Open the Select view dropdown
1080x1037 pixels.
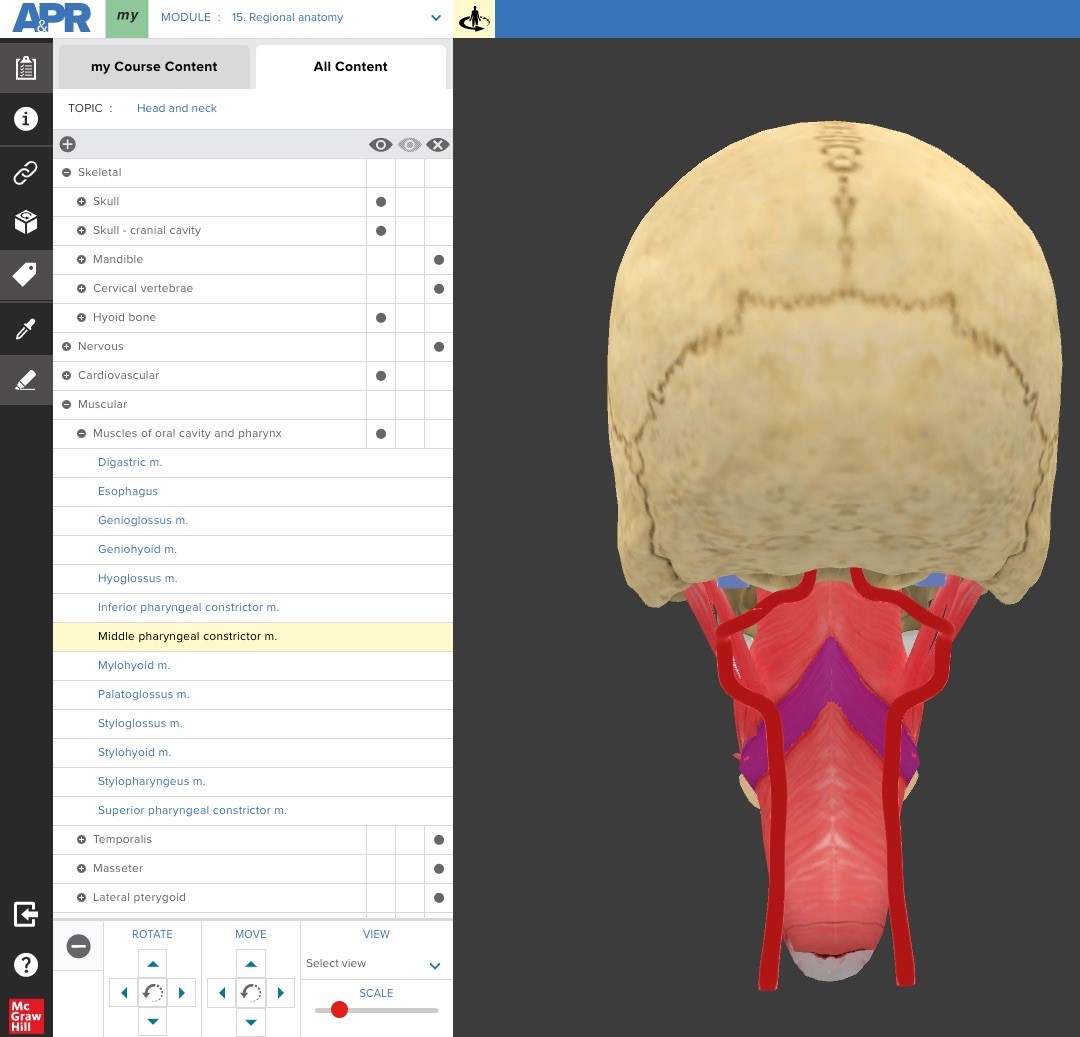click(375, 964)
